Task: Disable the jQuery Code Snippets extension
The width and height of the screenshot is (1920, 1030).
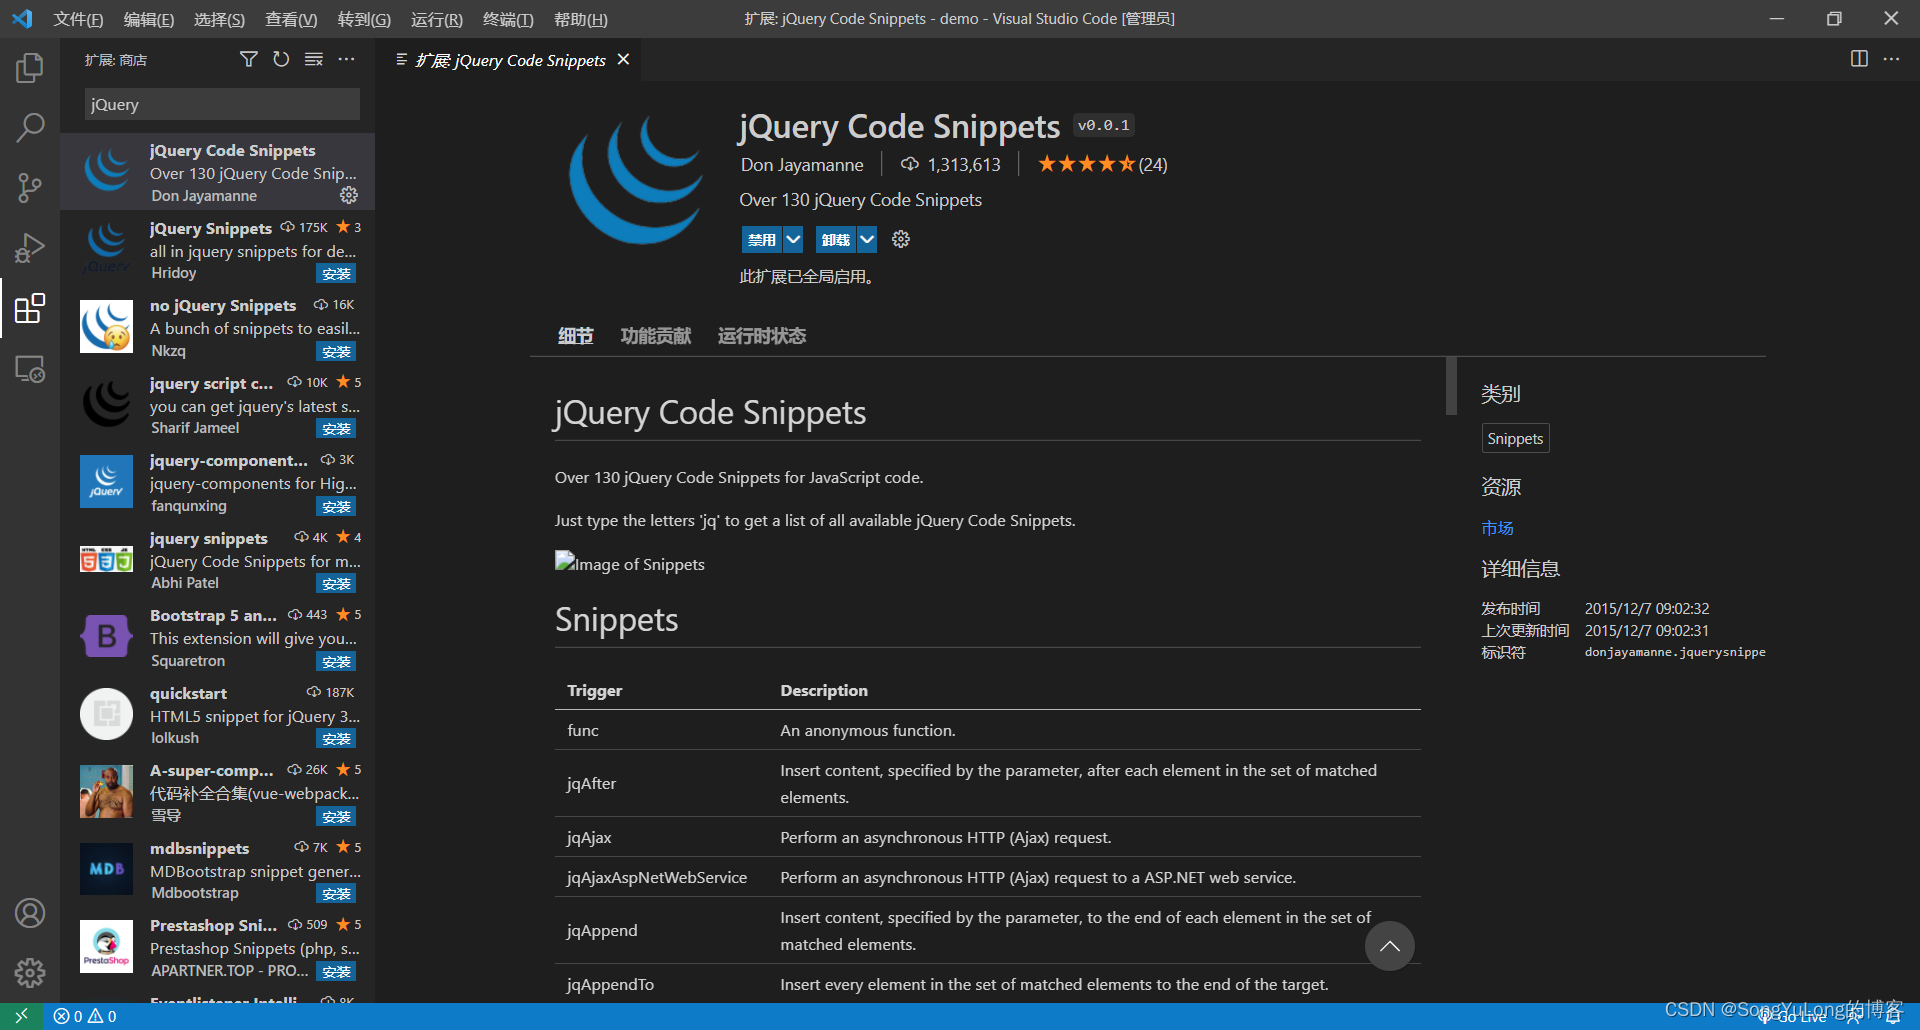Action: [762, 239]
